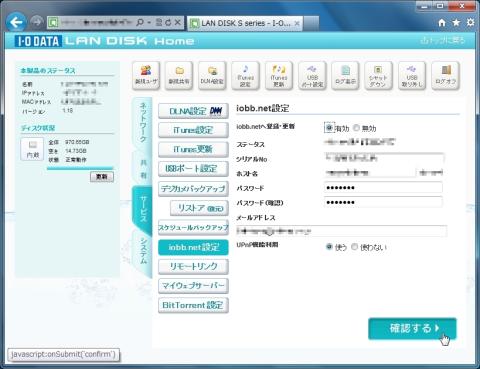
Task: Go back with the browser back arrow
Action: (16, 23)
